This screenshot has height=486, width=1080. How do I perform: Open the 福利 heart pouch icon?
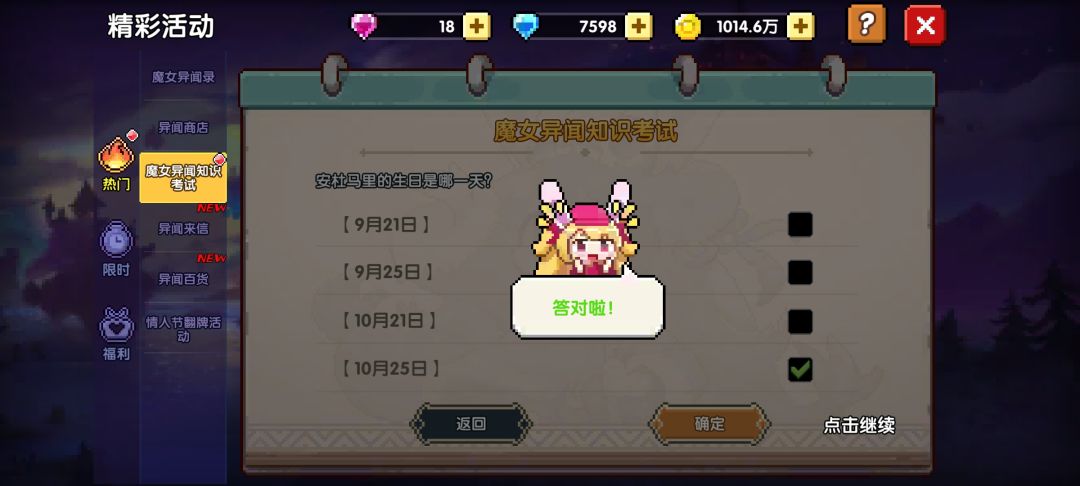[116, 325]
